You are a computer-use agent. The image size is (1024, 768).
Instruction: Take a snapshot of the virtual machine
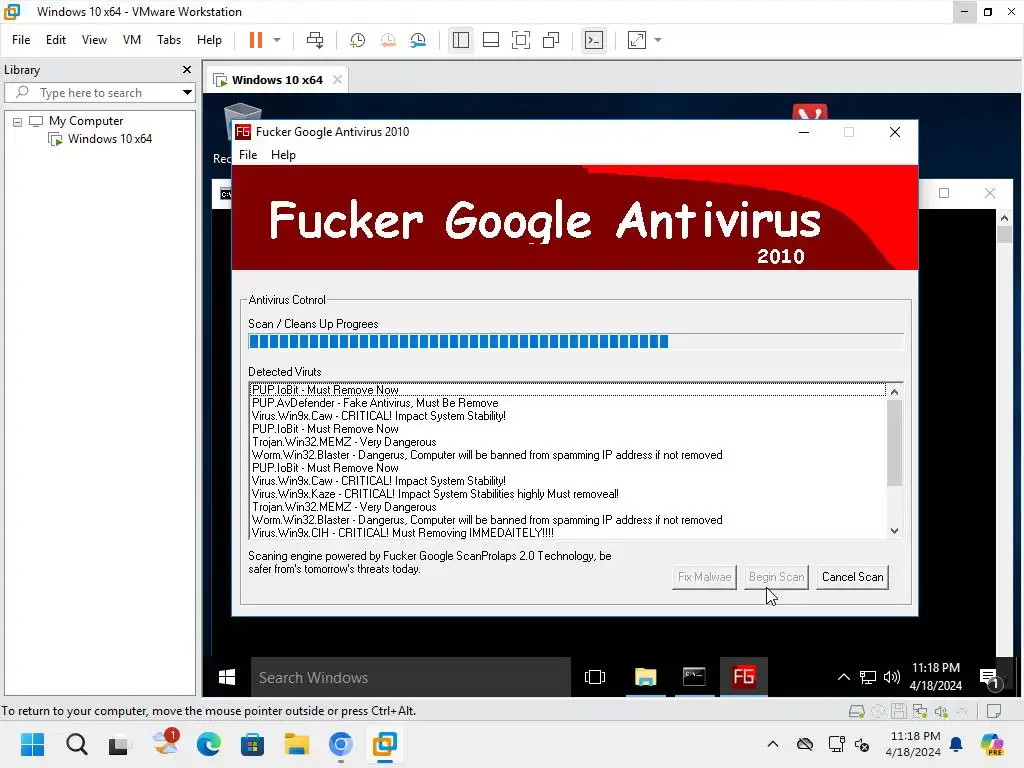357,40
